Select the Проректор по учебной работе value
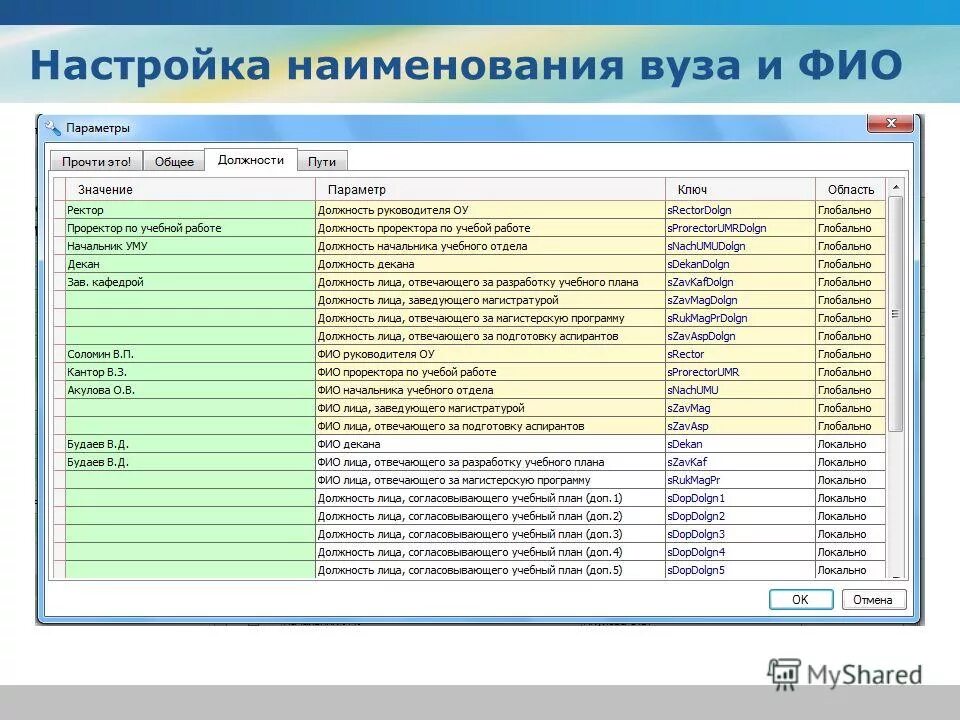Viewport: 960px width, 720px height. click(x=190, y=228)
